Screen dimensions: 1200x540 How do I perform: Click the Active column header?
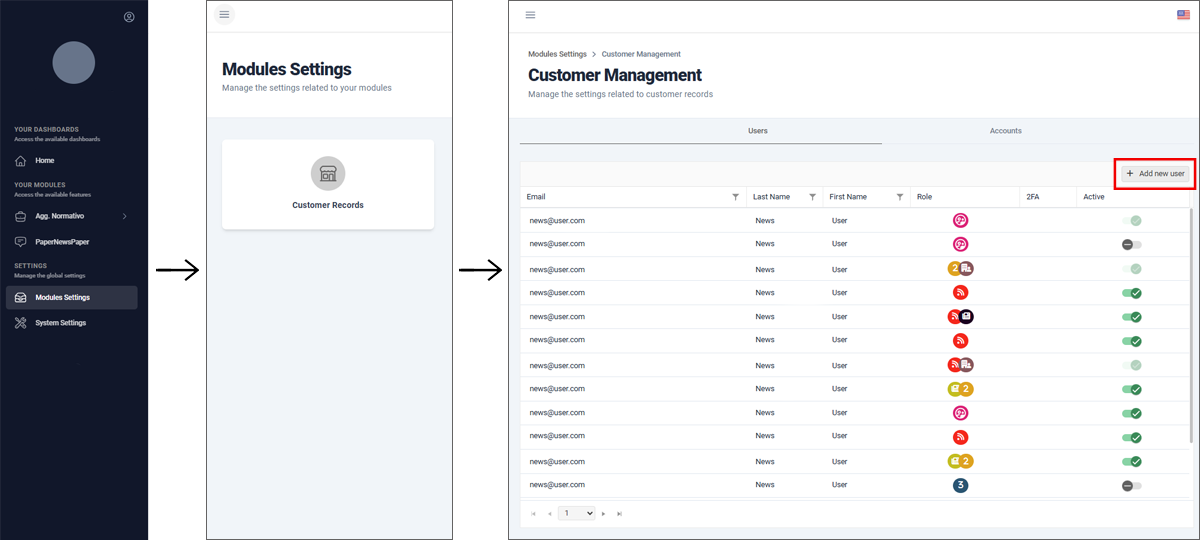1094,197
